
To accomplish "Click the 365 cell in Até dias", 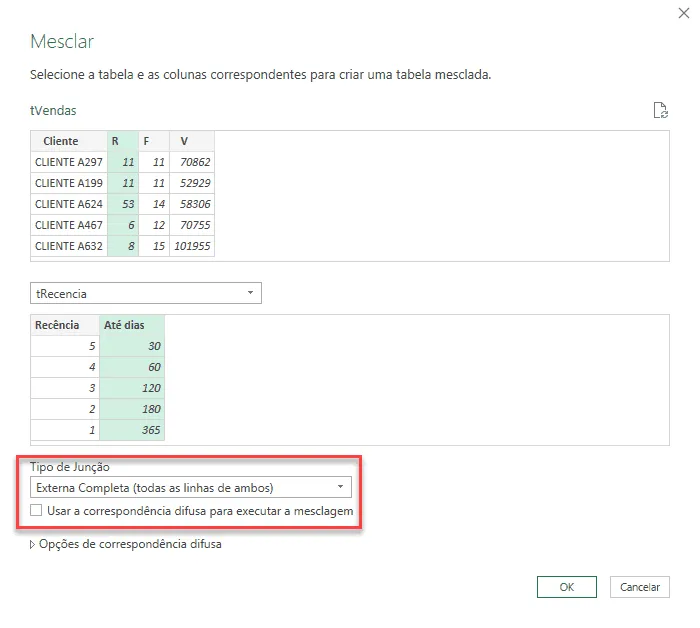I will [x=132, y=430].
